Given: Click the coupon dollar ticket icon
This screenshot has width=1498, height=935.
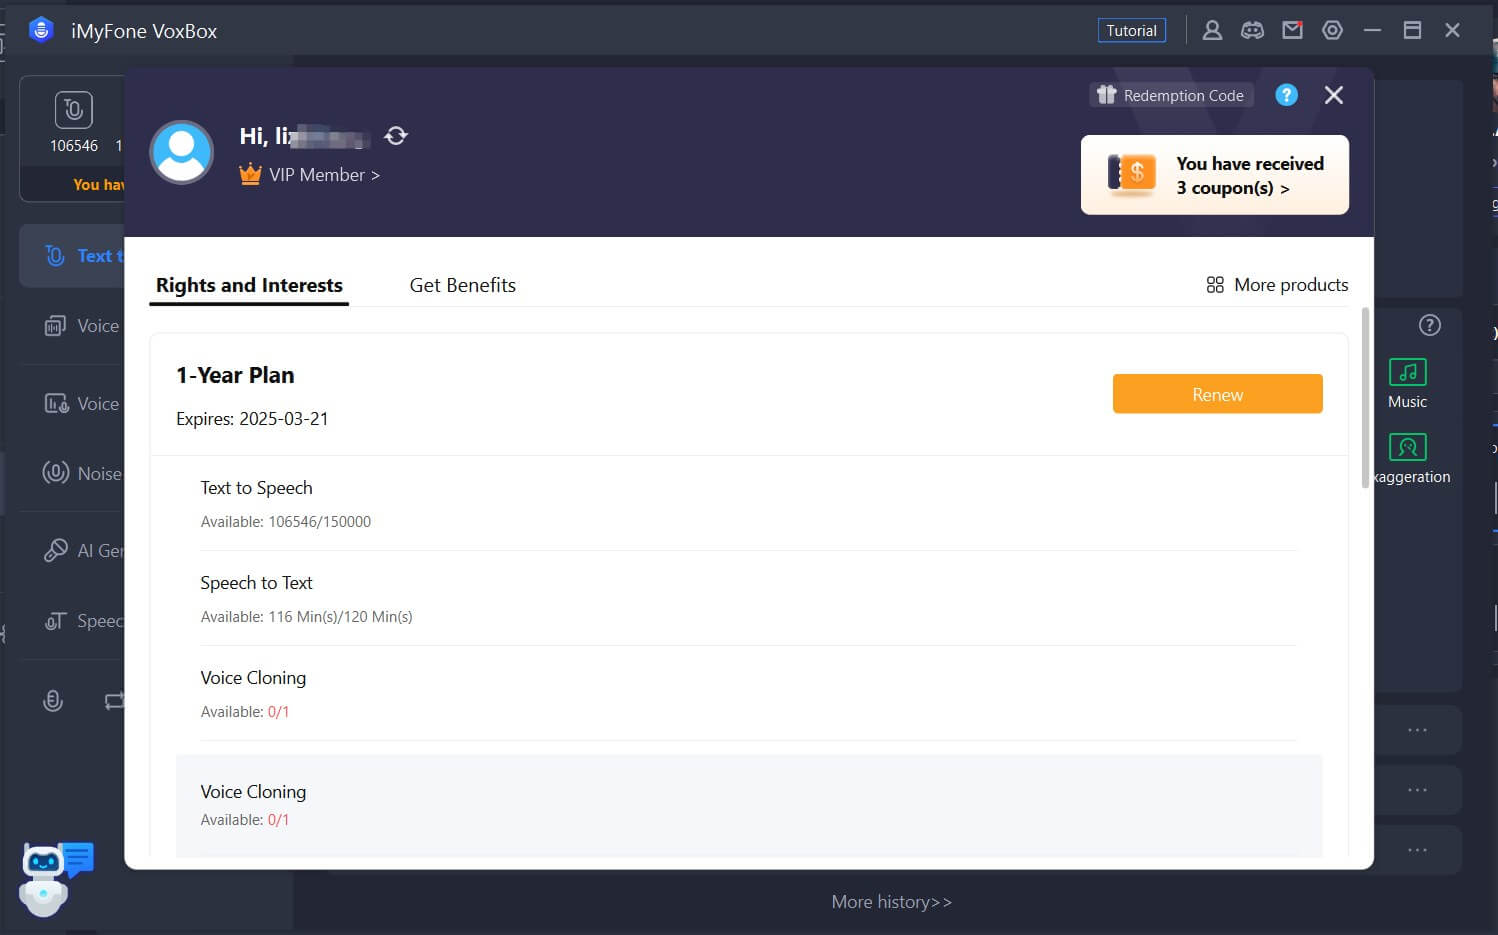Looking at the screenshot, I should tap(1132, 174).
